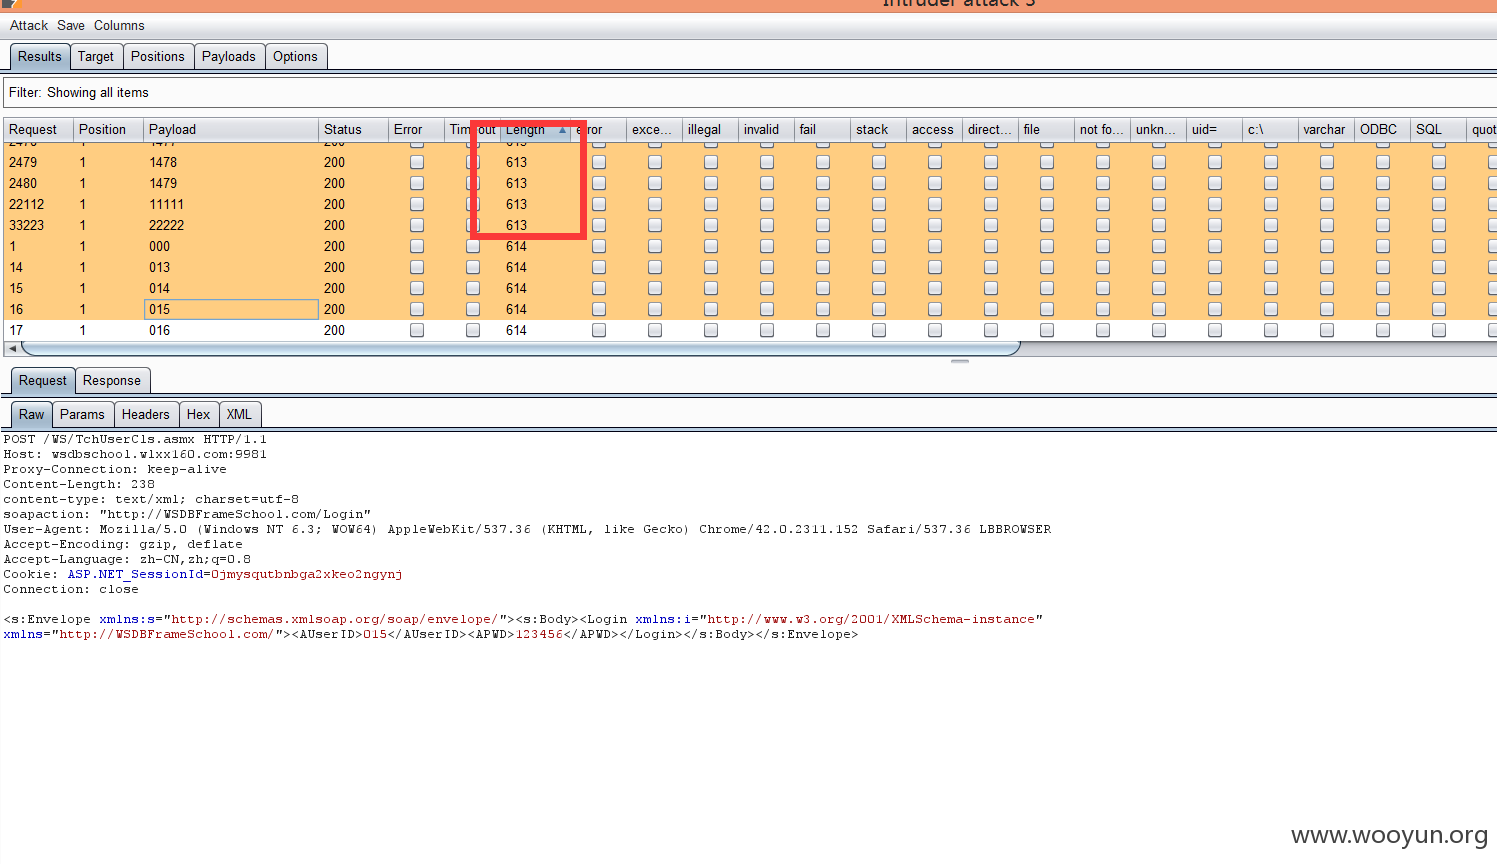Sort by the uid= column header
This screenshot has width=1497, height=864.
coord(1215,130)
